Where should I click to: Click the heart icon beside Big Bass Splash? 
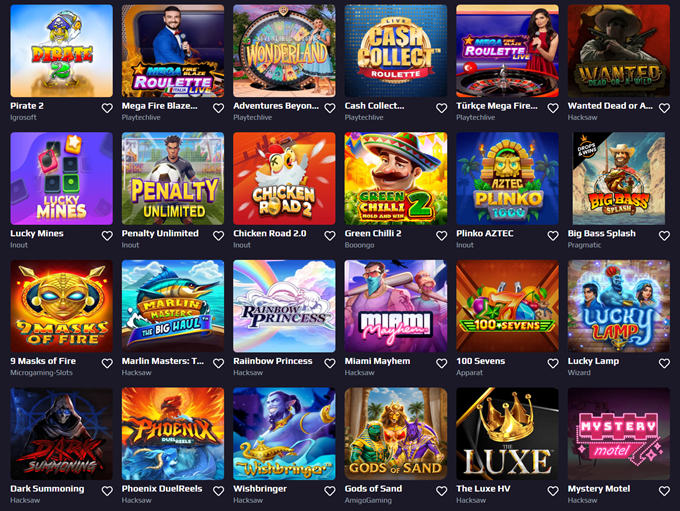point(664,236)
